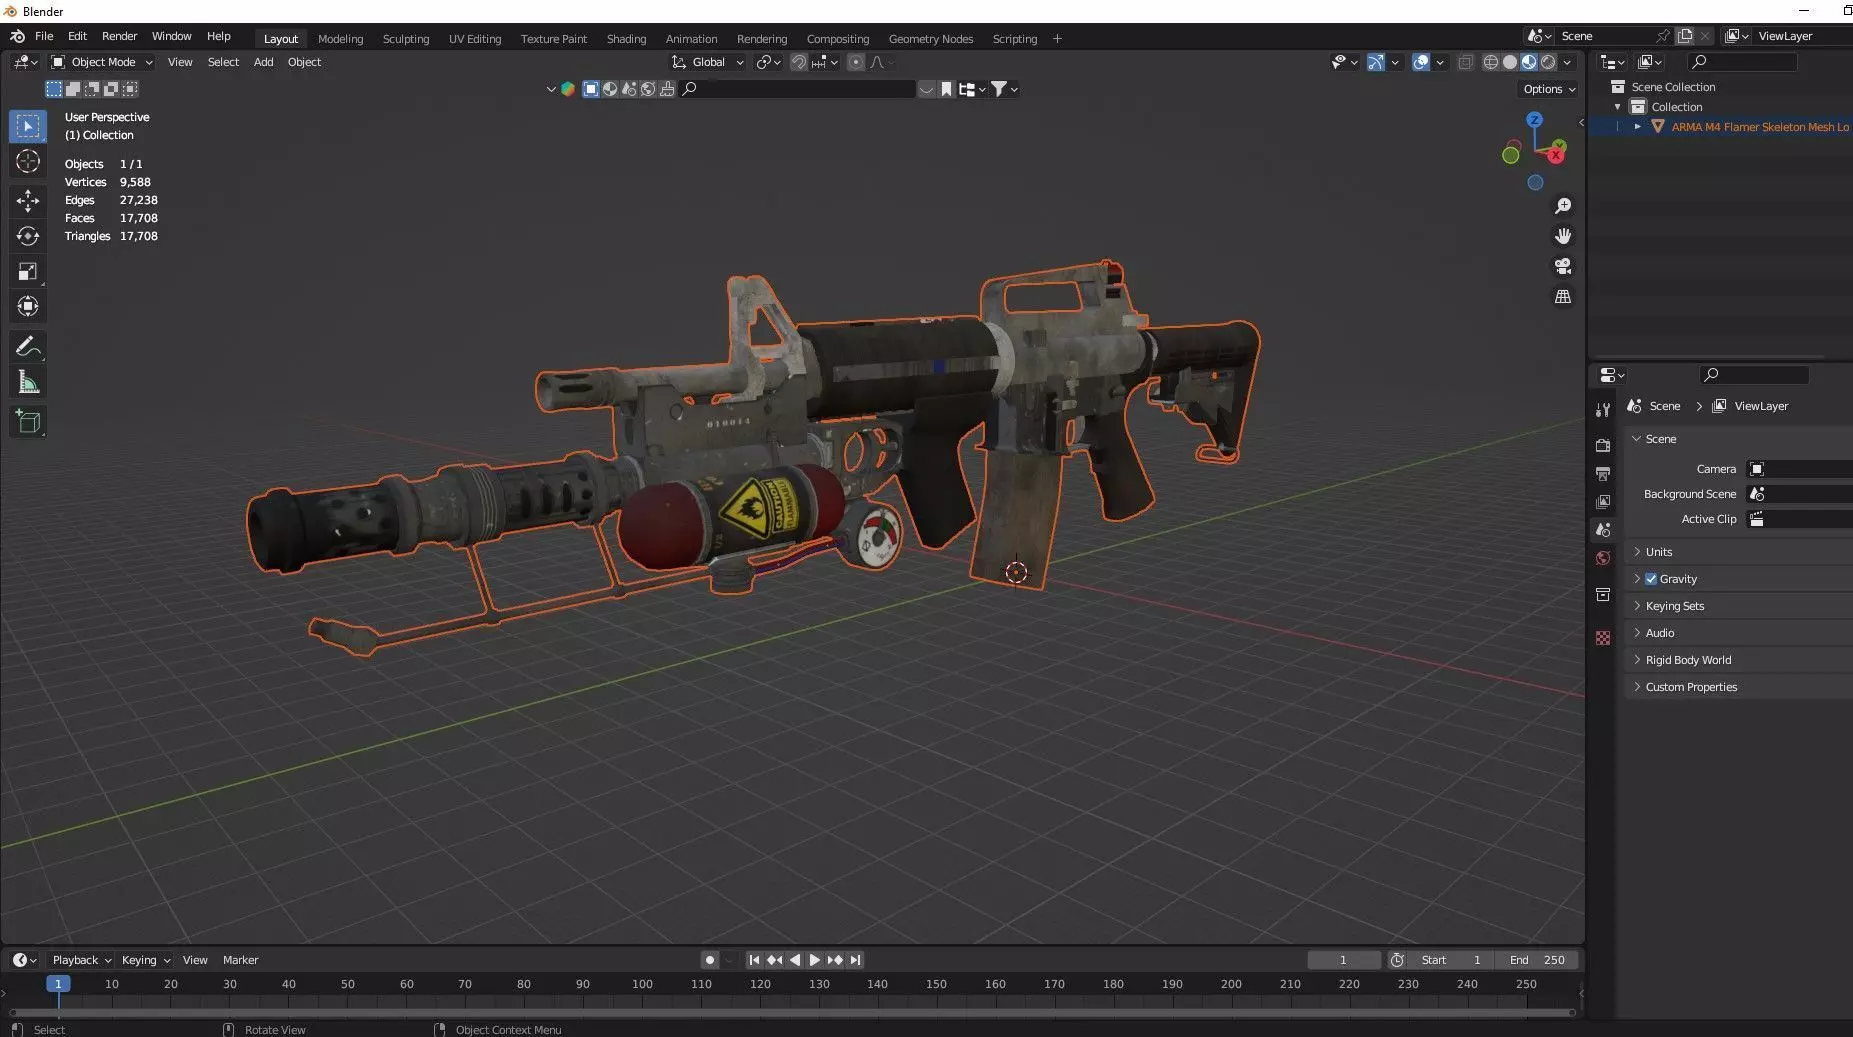Toggle auto keying record button
The height and width of the screenshot is (1037, 1853).
710,960
